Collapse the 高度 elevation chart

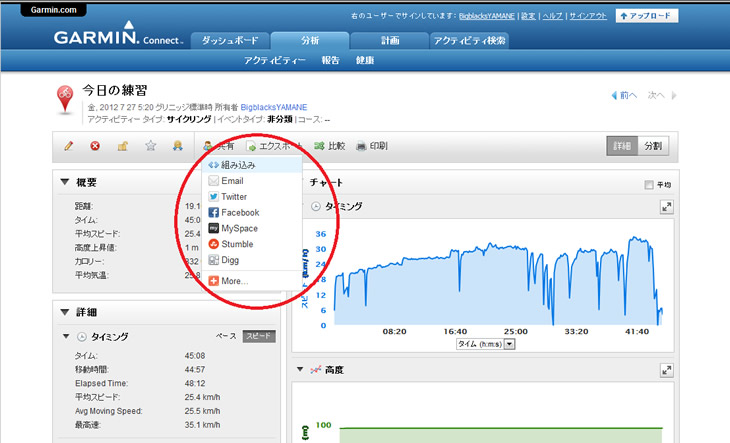click(x=300, y=369)
